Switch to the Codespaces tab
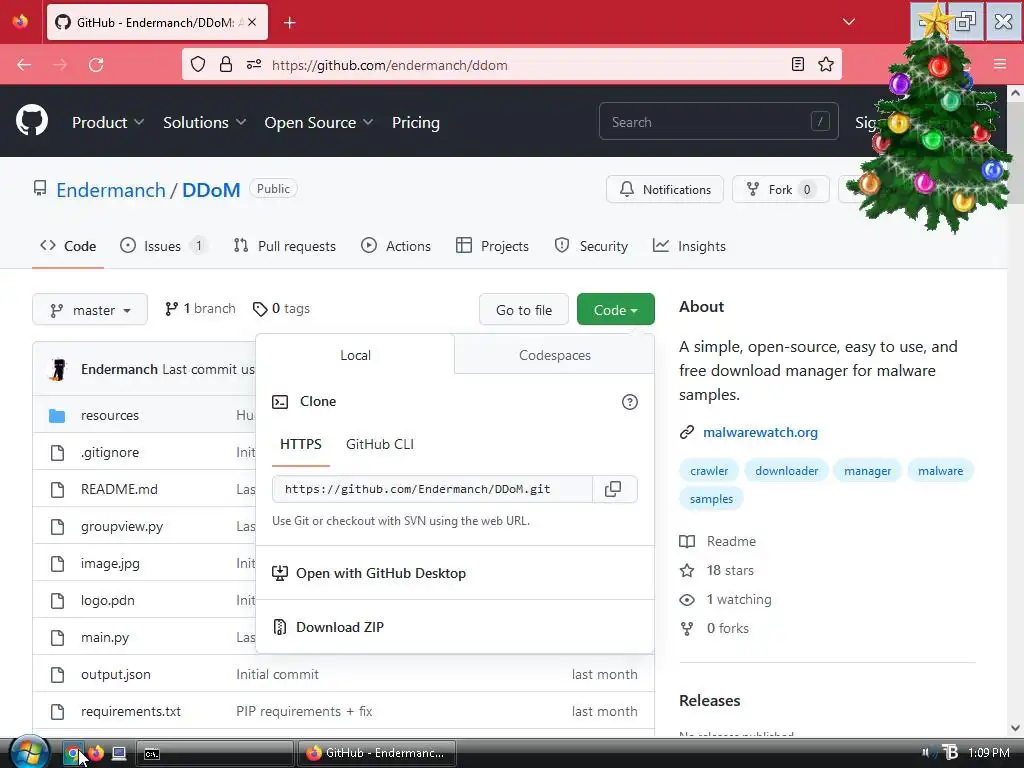This screenshot has height=768, width=1024. coord(554,355)
